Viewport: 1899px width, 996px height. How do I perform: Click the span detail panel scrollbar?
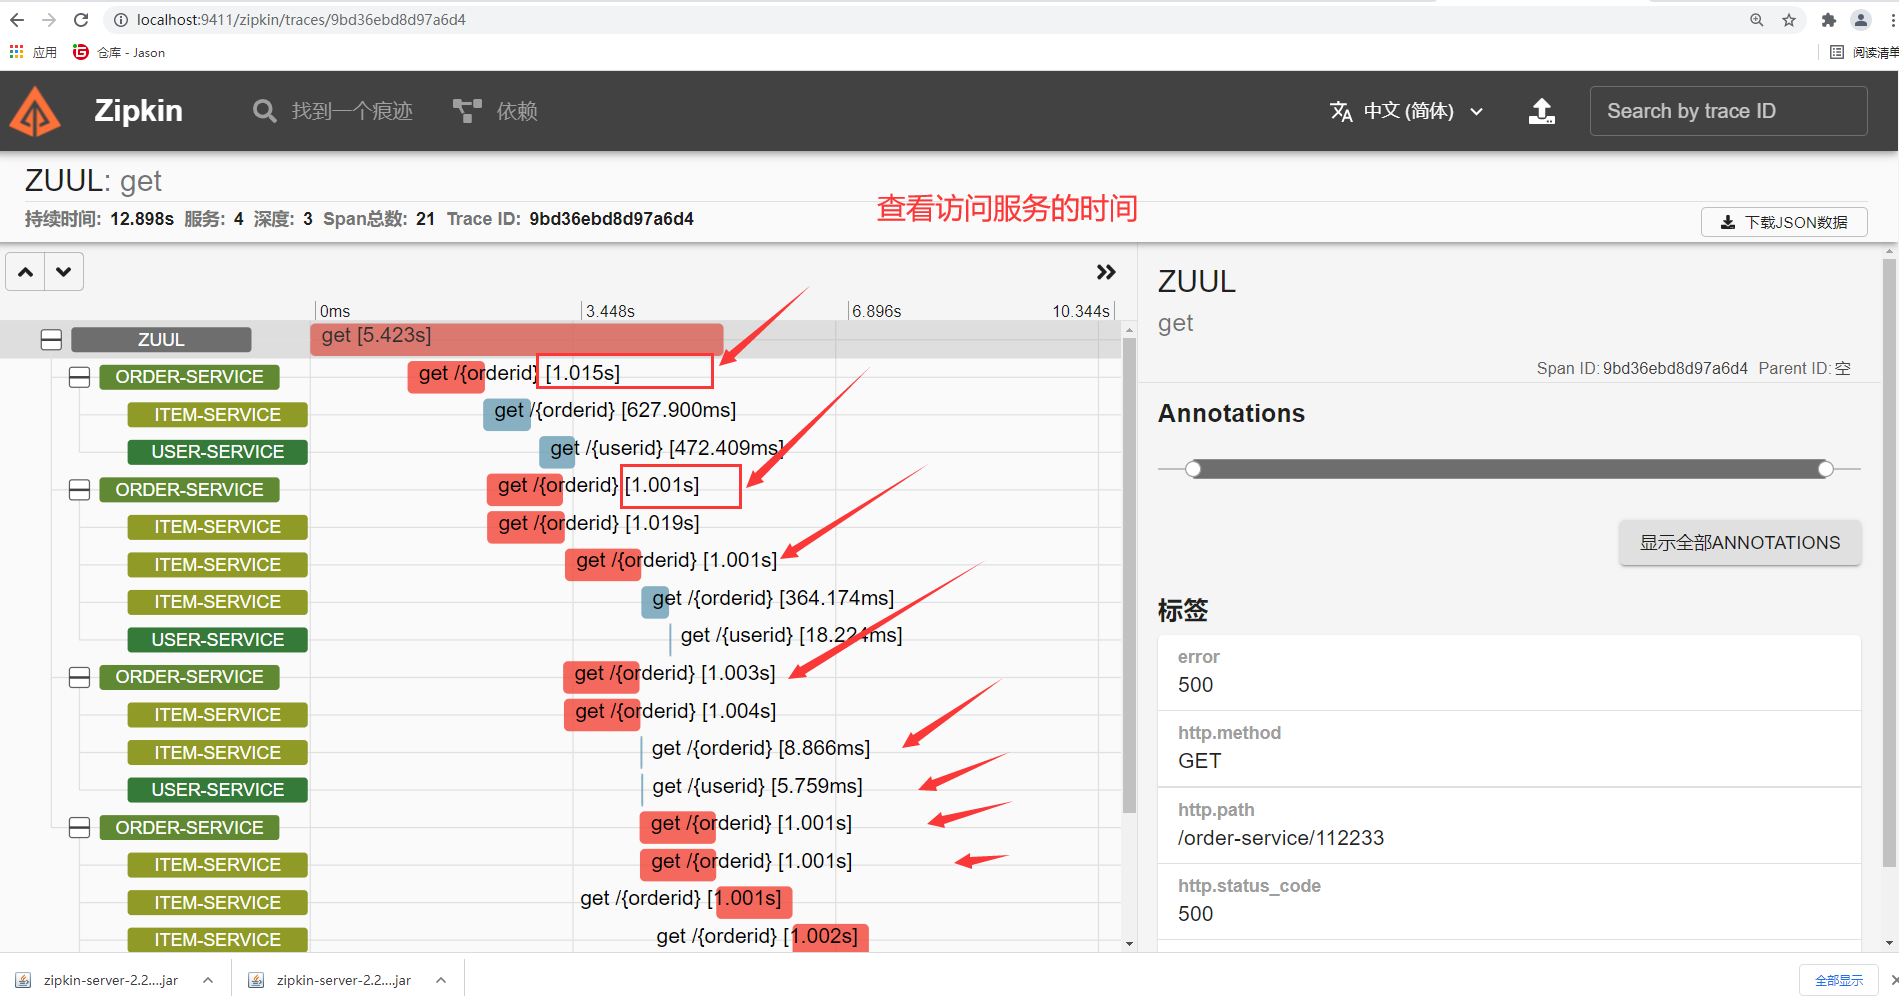coord(1889,562)
